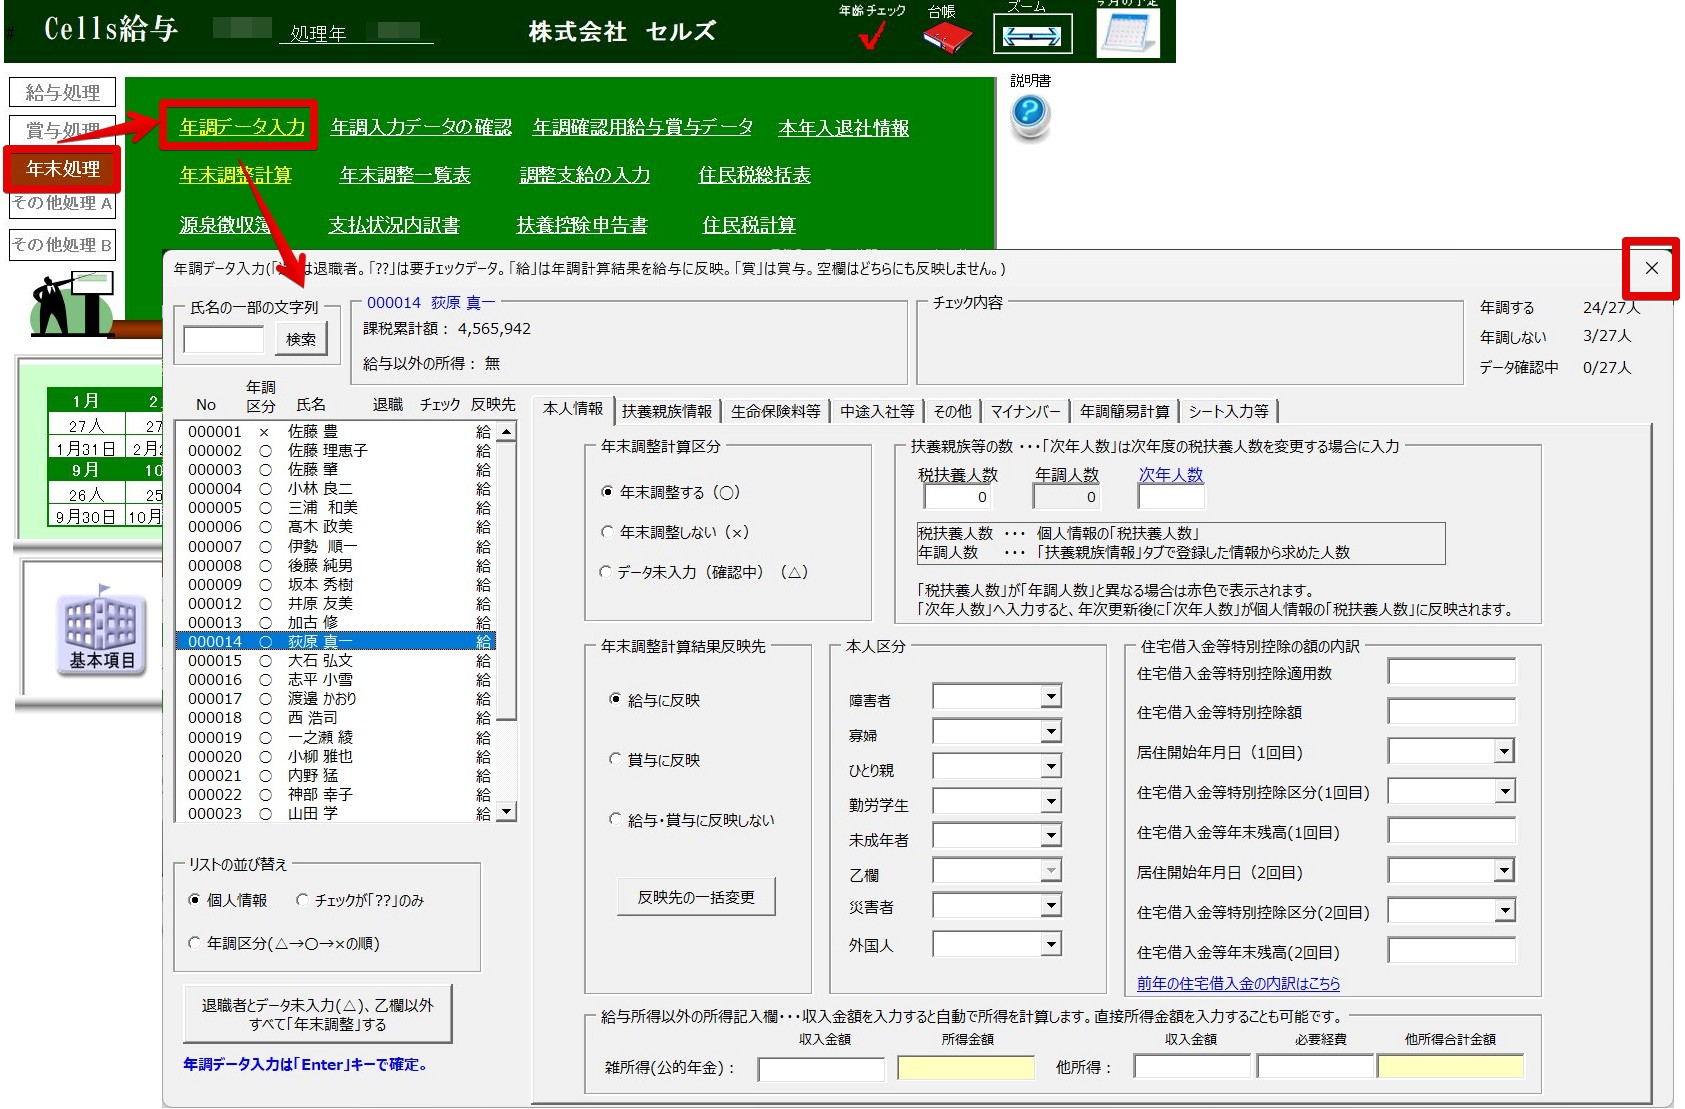The width and height of the screenshot is (1685, 1109).
Task: Open the ledger red book icon
Action: coord(945,38)
